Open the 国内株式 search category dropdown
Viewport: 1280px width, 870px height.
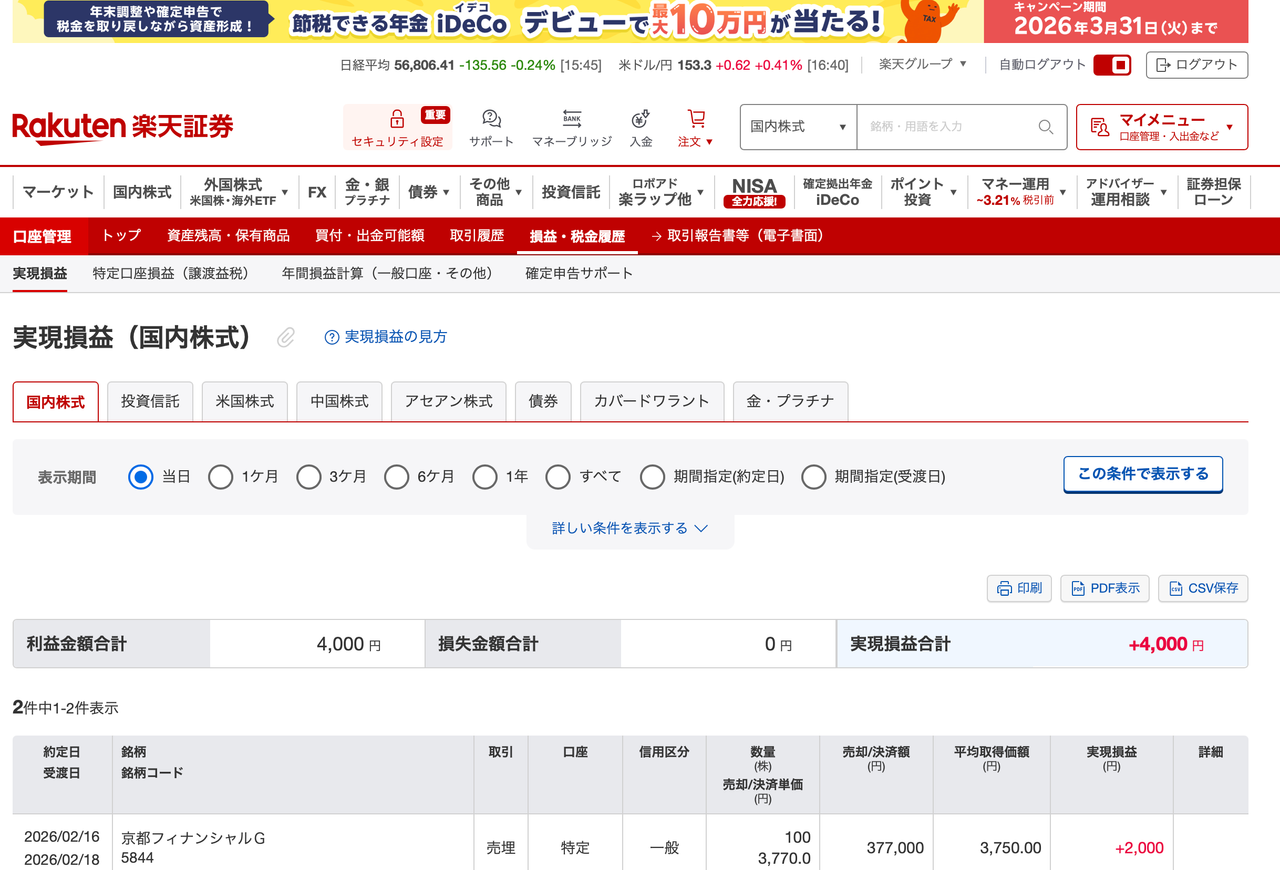(x=798, y=127)
